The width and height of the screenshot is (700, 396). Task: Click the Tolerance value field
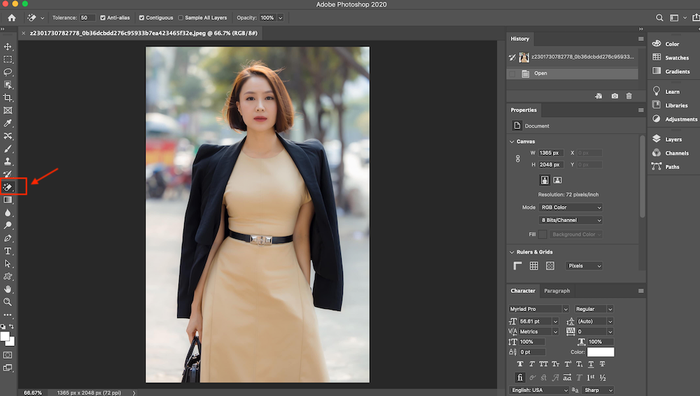(x=87, y=18)
